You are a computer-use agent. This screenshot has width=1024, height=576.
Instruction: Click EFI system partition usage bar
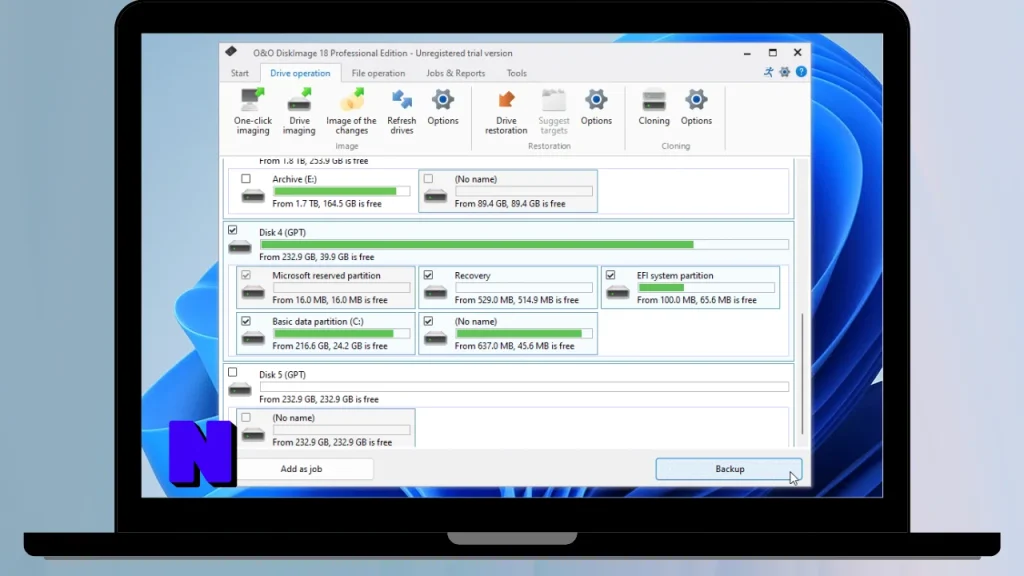click(x=706, y=287)
